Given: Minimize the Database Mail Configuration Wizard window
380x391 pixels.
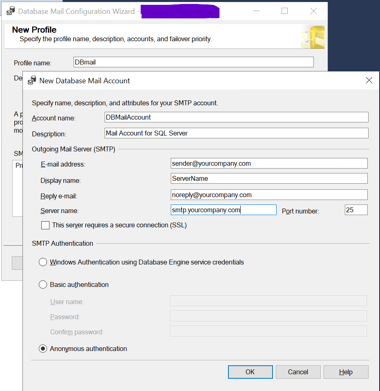Looking at the screenshot, I should point(256,11).
